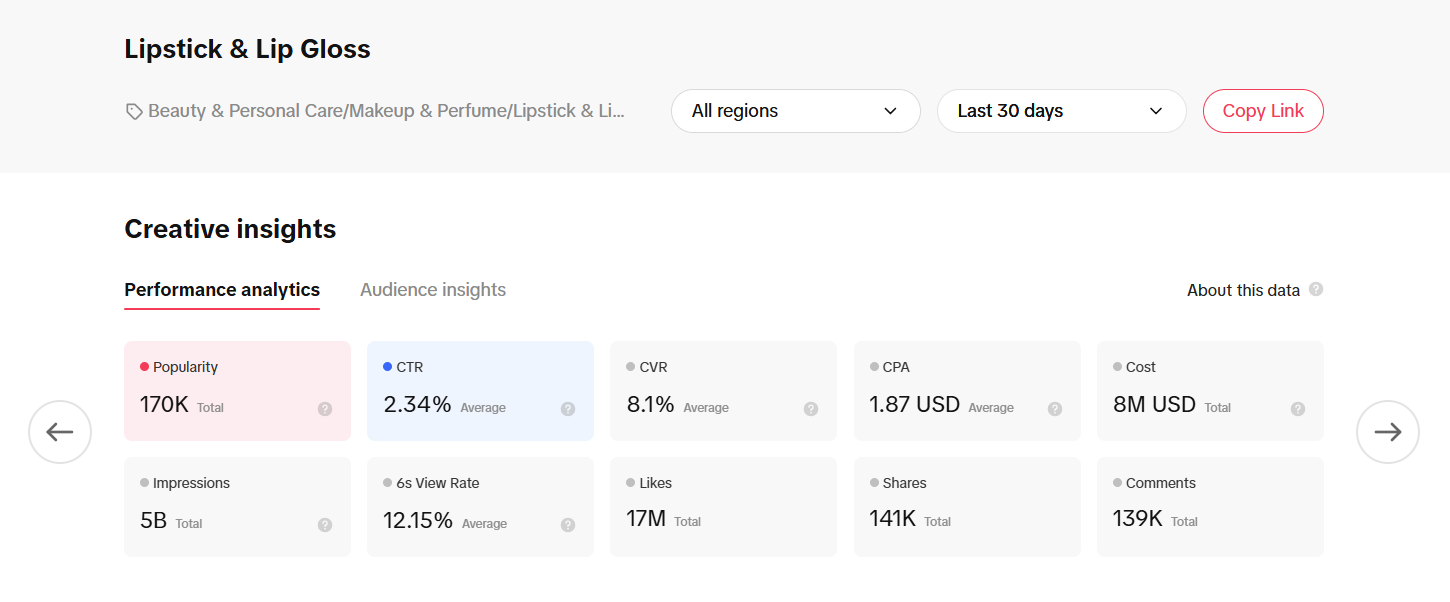Click the Popularity card help icon
The image size is (1450, 602).
(323, 407)
